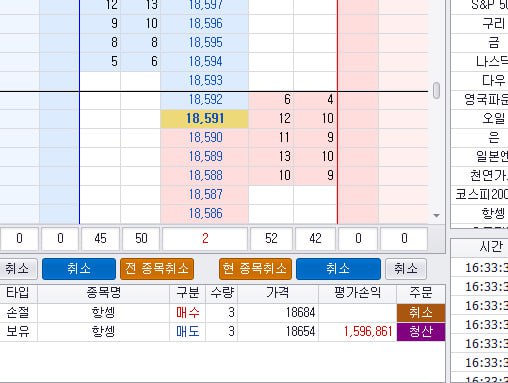The width and height of the screenshot is (508, 383).
Task: Click the price cell 18,596
Action: pyautogui.click(x=205, y=24)
